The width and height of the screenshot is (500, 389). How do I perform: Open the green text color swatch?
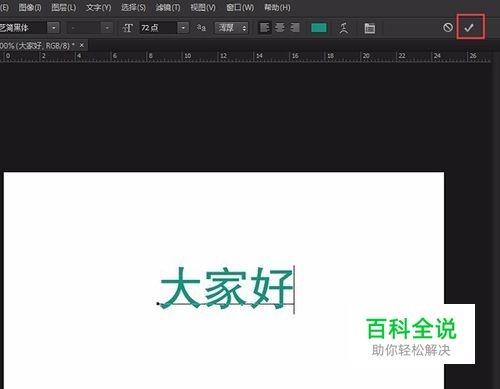tap(319, 28)
